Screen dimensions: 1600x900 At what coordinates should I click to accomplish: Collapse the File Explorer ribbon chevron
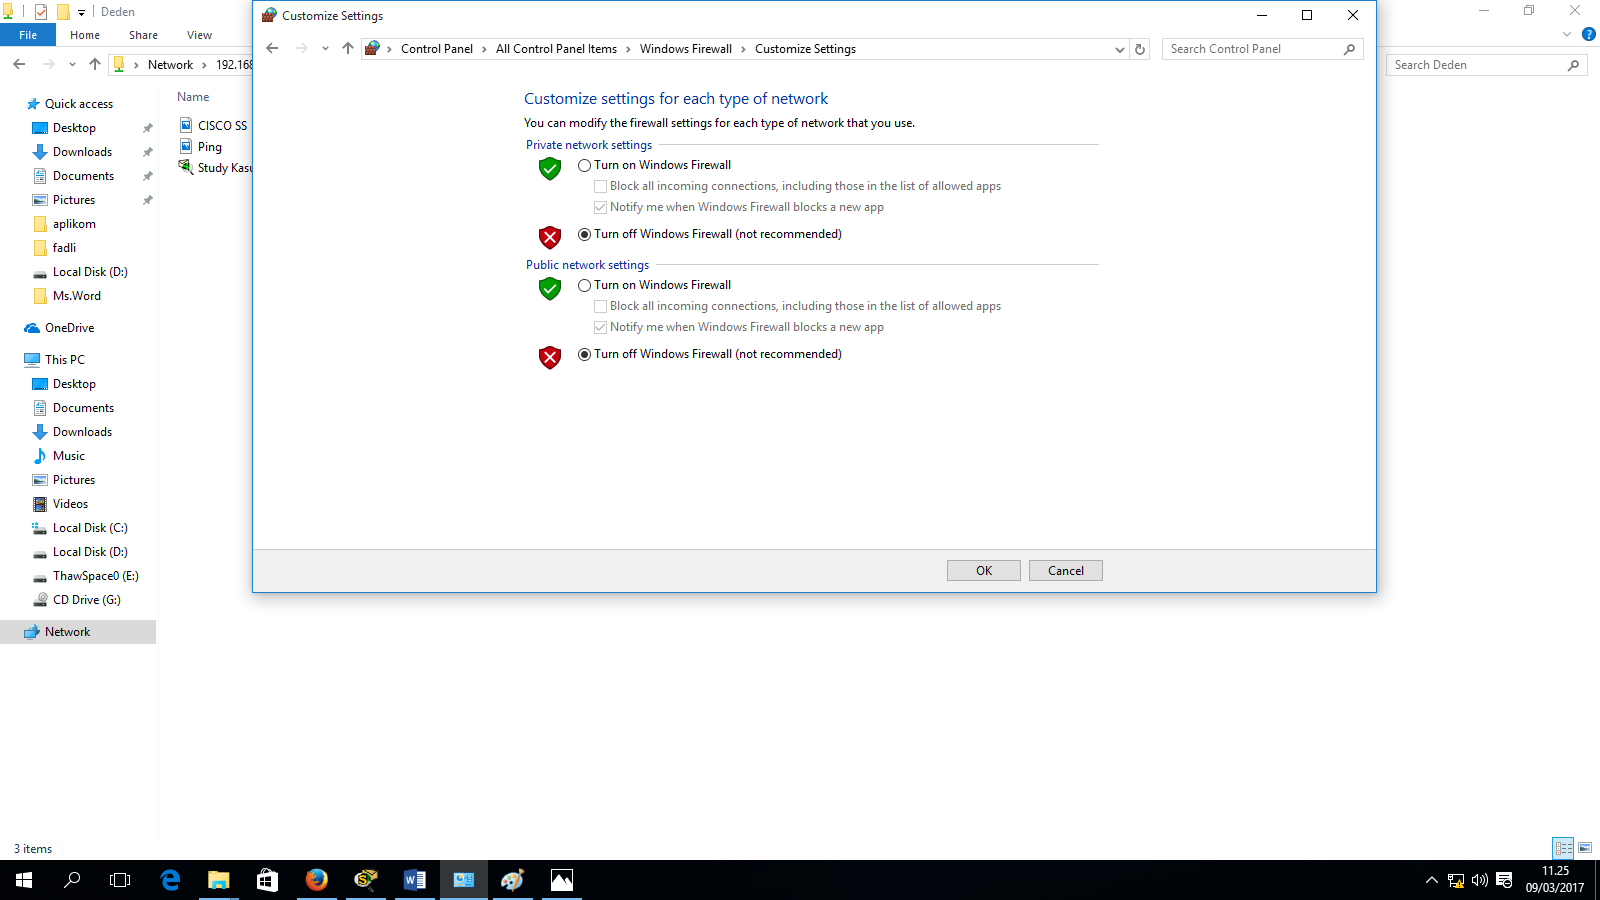pos(1567,34)
